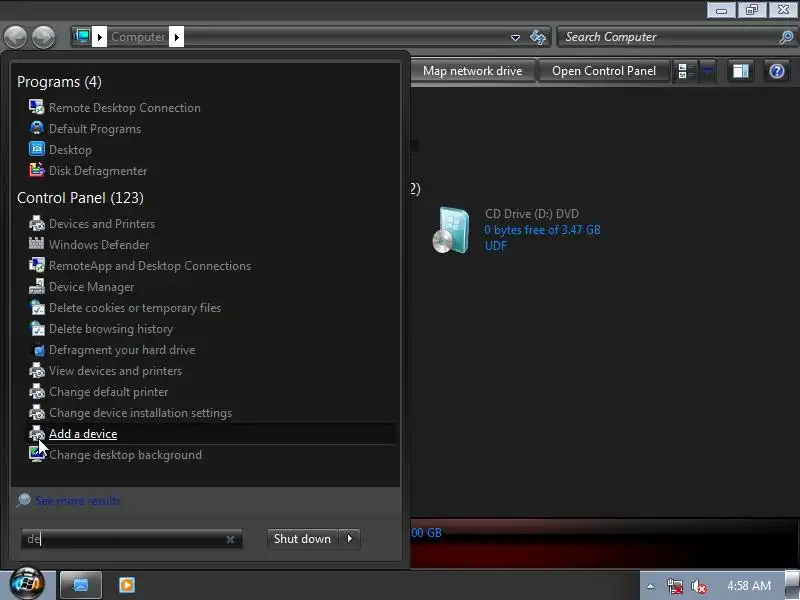Click the Explorer Back arrow button

coord(15,37)
